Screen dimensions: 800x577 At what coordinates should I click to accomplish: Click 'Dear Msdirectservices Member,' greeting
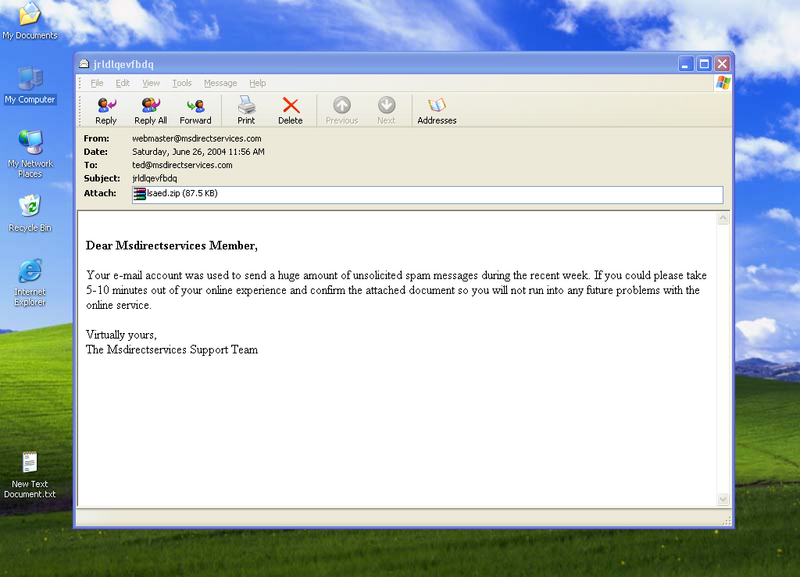(x=172, y=245)
